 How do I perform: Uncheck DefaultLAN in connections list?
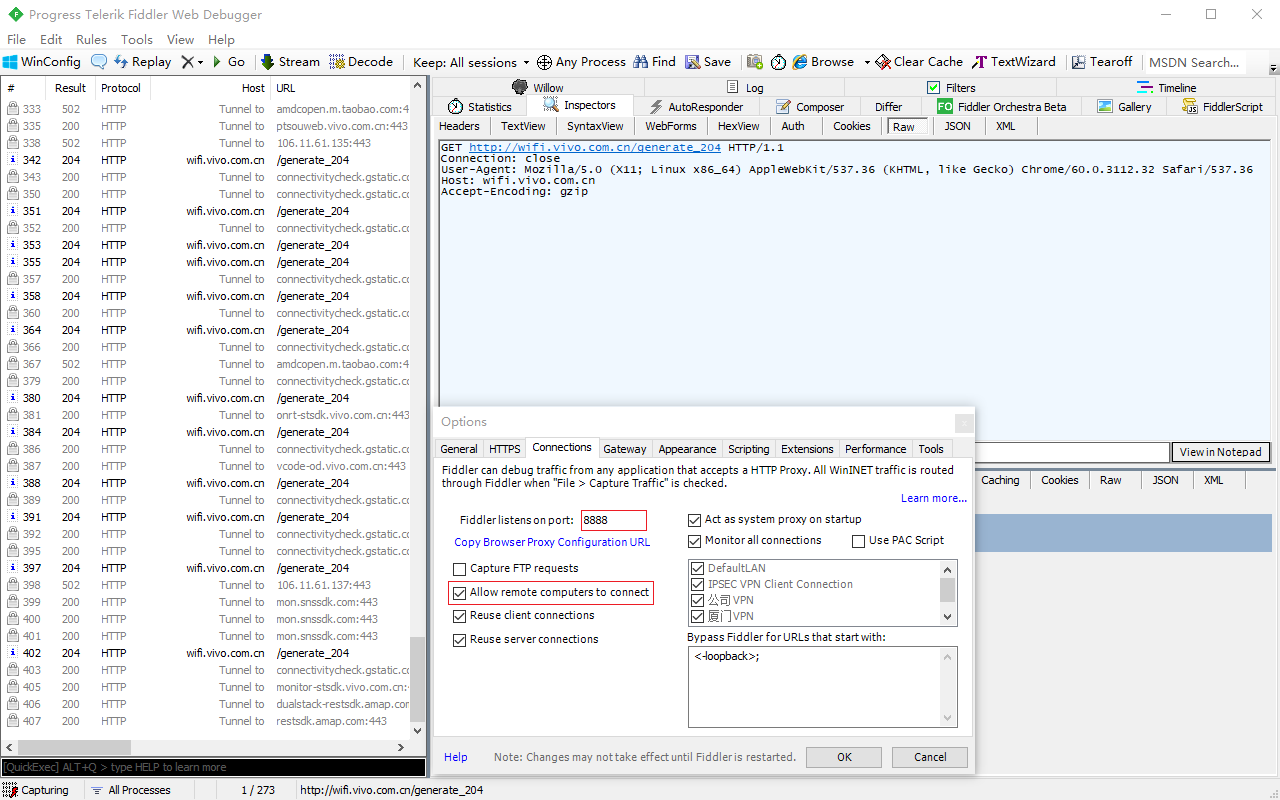697,569
